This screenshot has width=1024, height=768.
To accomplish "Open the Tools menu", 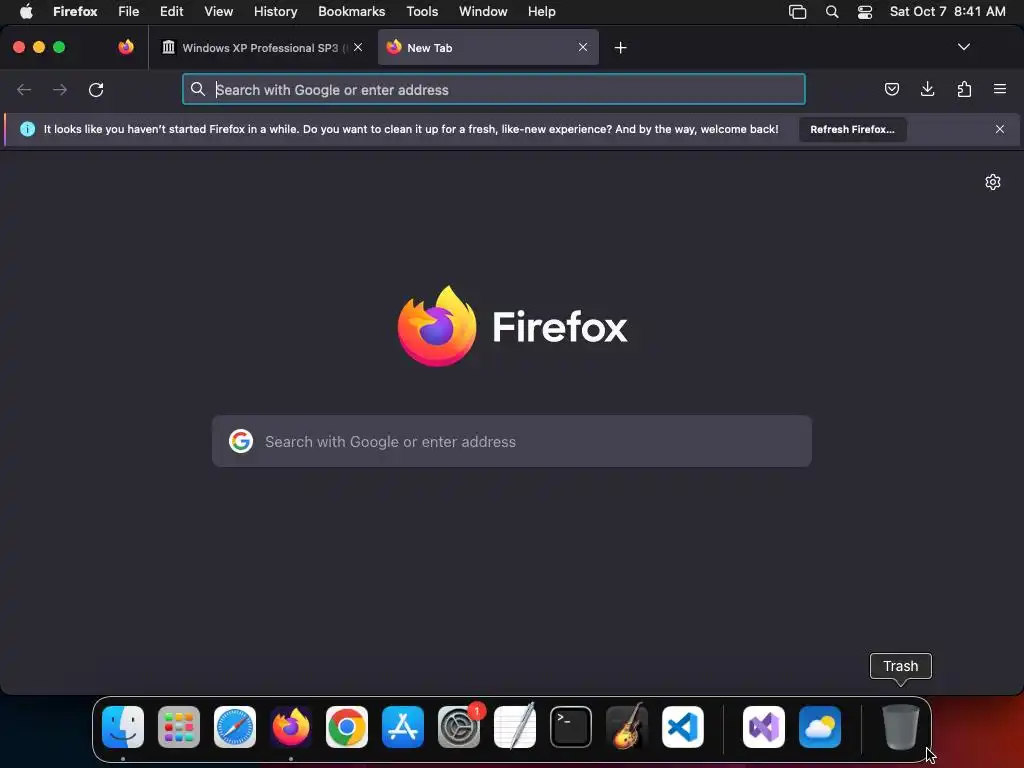I will [422, 11].
